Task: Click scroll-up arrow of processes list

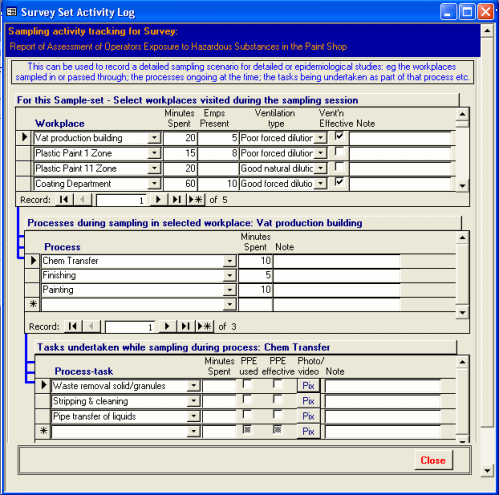Action: (x=462, y=238)
